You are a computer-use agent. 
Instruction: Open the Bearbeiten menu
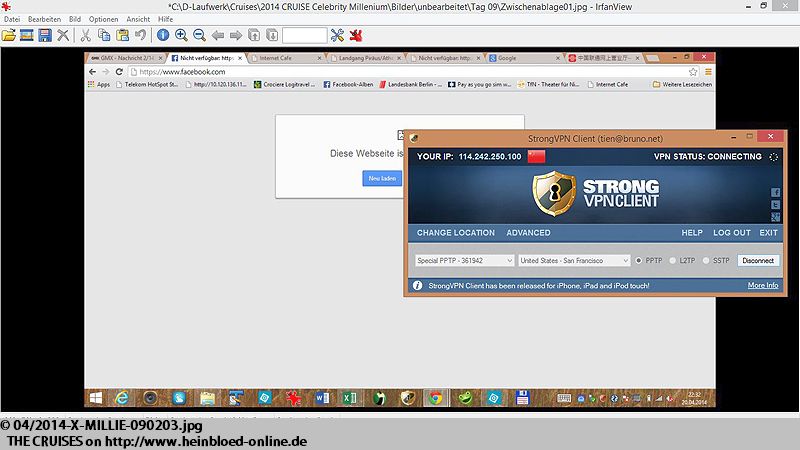(x=44, y=19)
